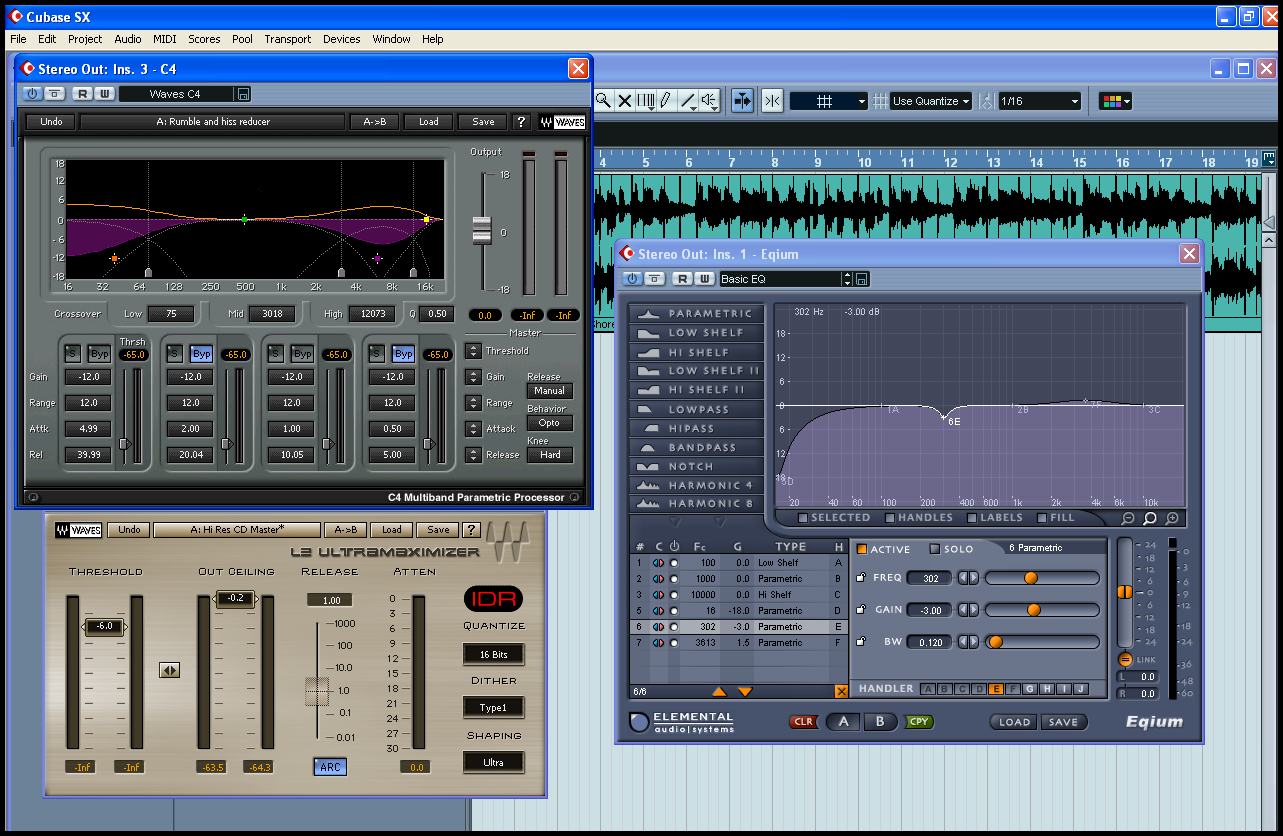1283x836 pixels.
Task: Select the line tool in toolbar
Action: pyautogui.click(x=688, y=101)
